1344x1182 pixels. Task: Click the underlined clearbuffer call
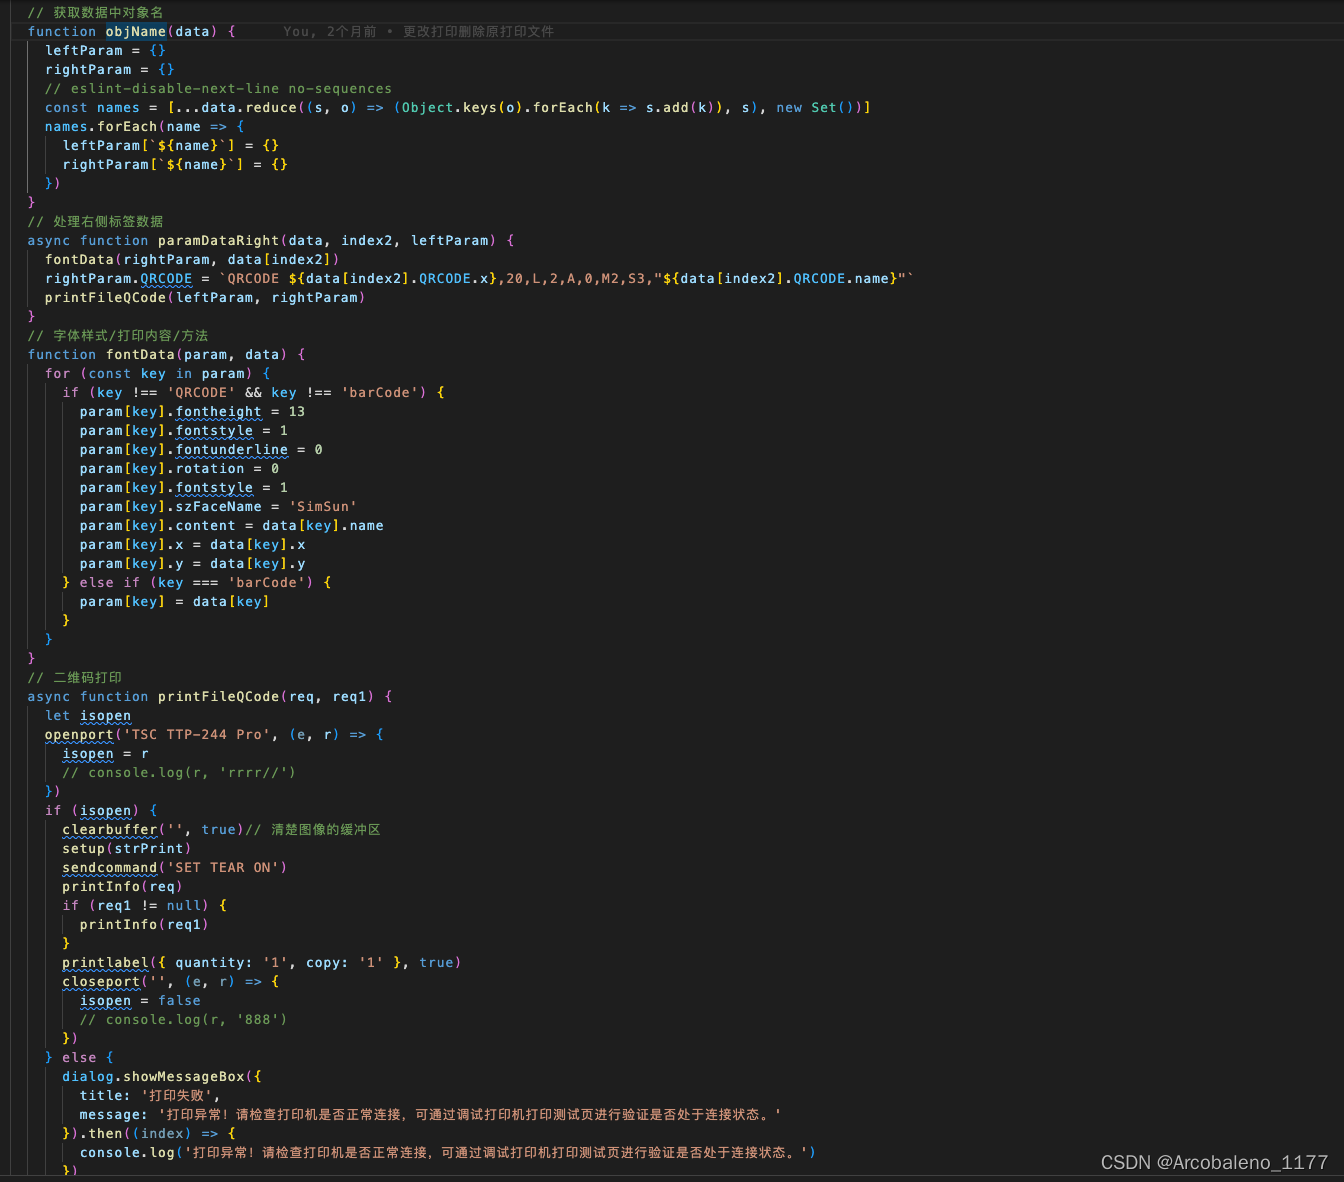click(x=110, y=829)
